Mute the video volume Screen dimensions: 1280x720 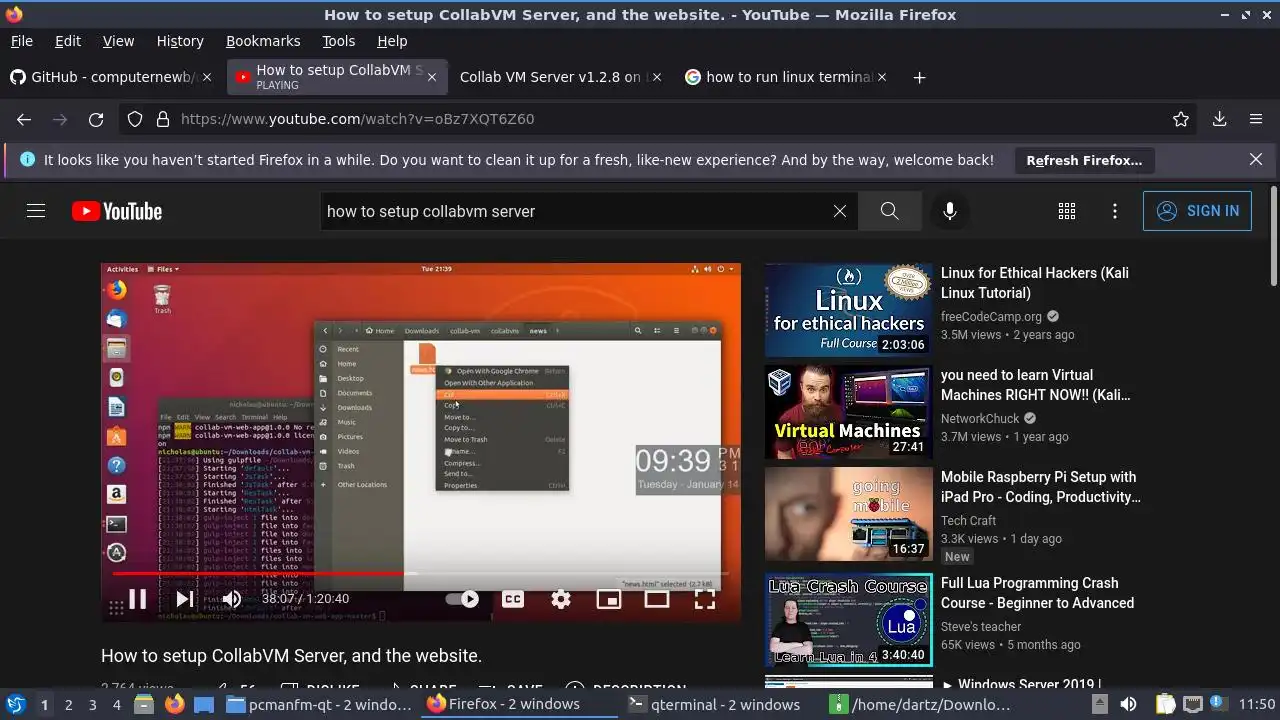tap(232, 599)
